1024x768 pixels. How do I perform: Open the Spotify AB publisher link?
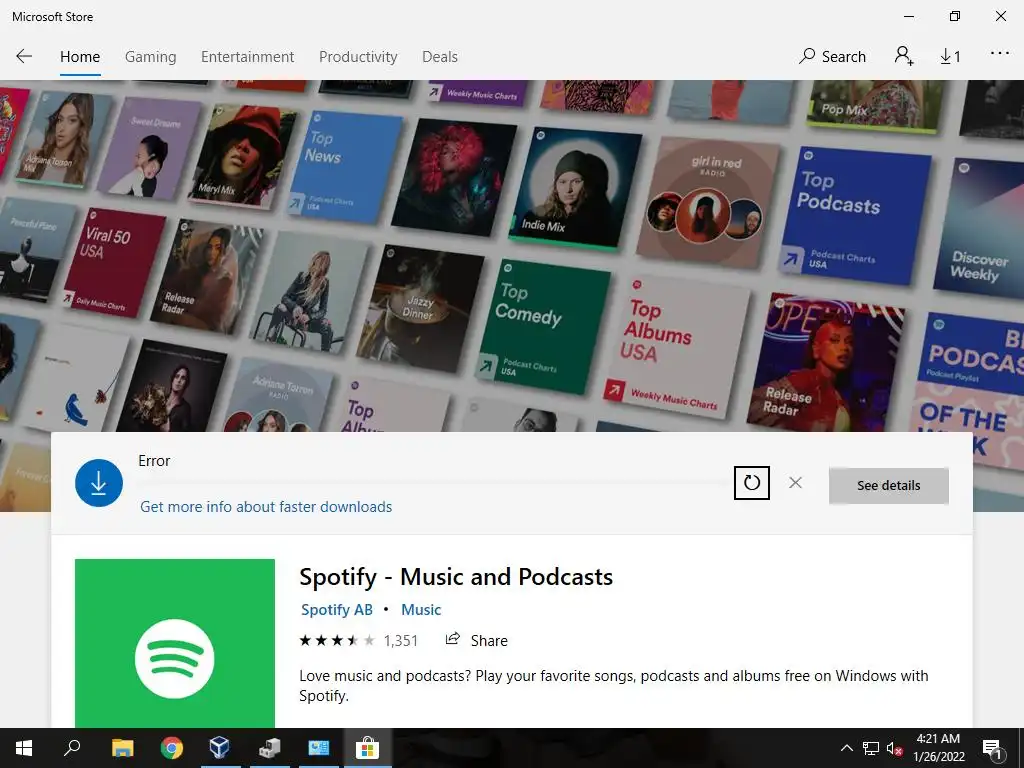click(336, 609)
